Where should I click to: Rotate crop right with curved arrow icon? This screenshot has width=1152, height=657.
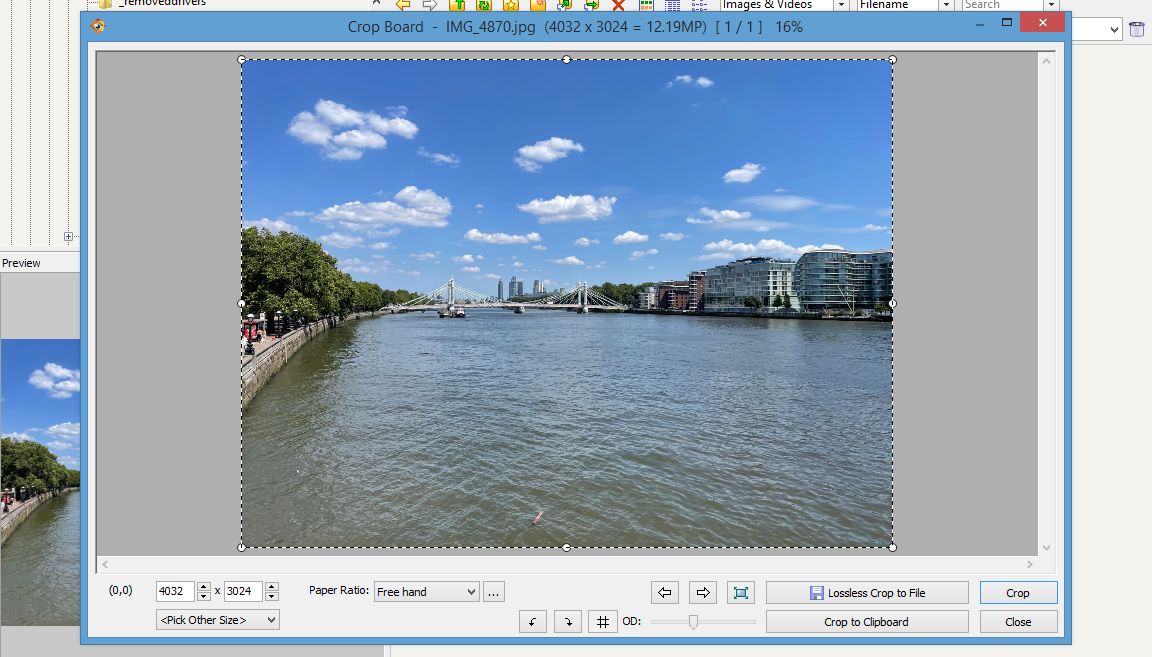[x=568, y=622]
